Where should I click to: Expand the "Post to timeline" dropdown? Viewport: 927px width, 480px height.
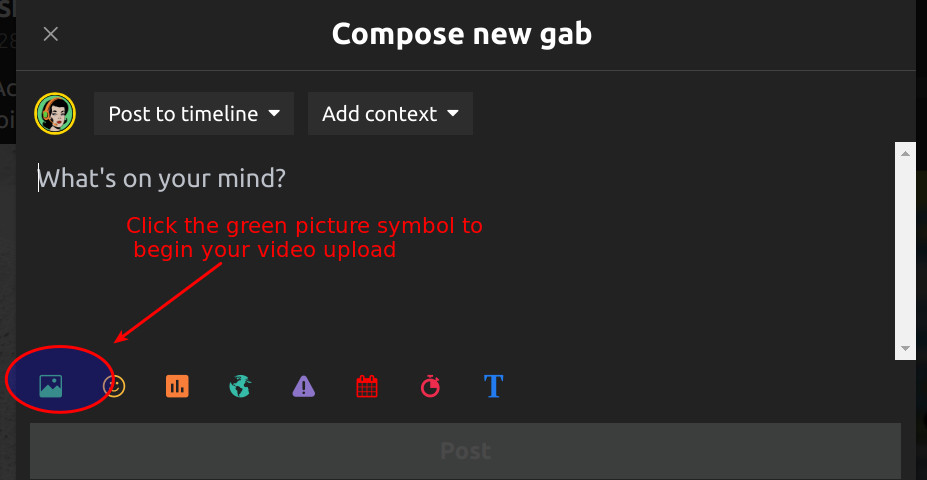coord(194,114)
